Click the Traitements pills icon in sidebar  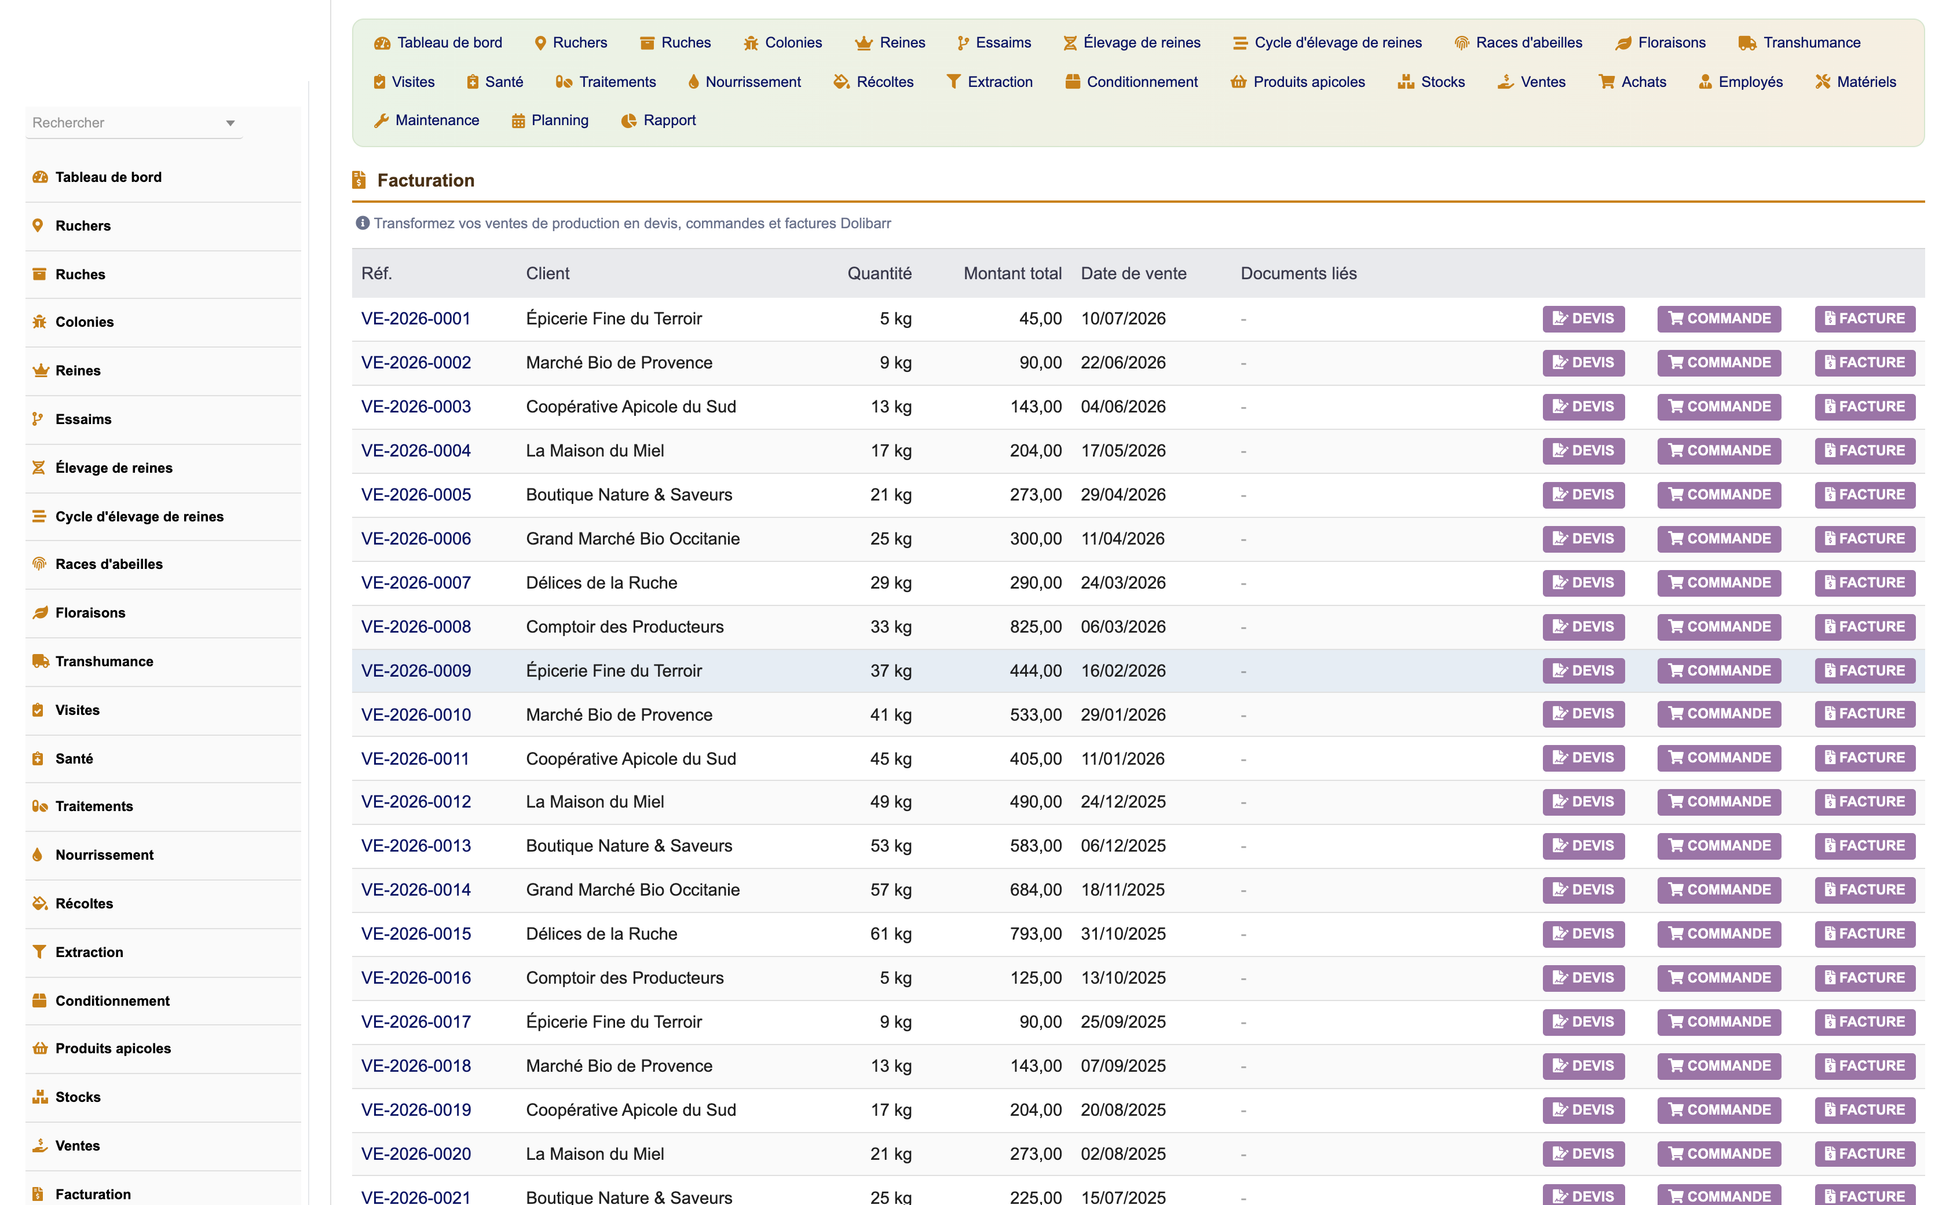(x=40, y=806)
